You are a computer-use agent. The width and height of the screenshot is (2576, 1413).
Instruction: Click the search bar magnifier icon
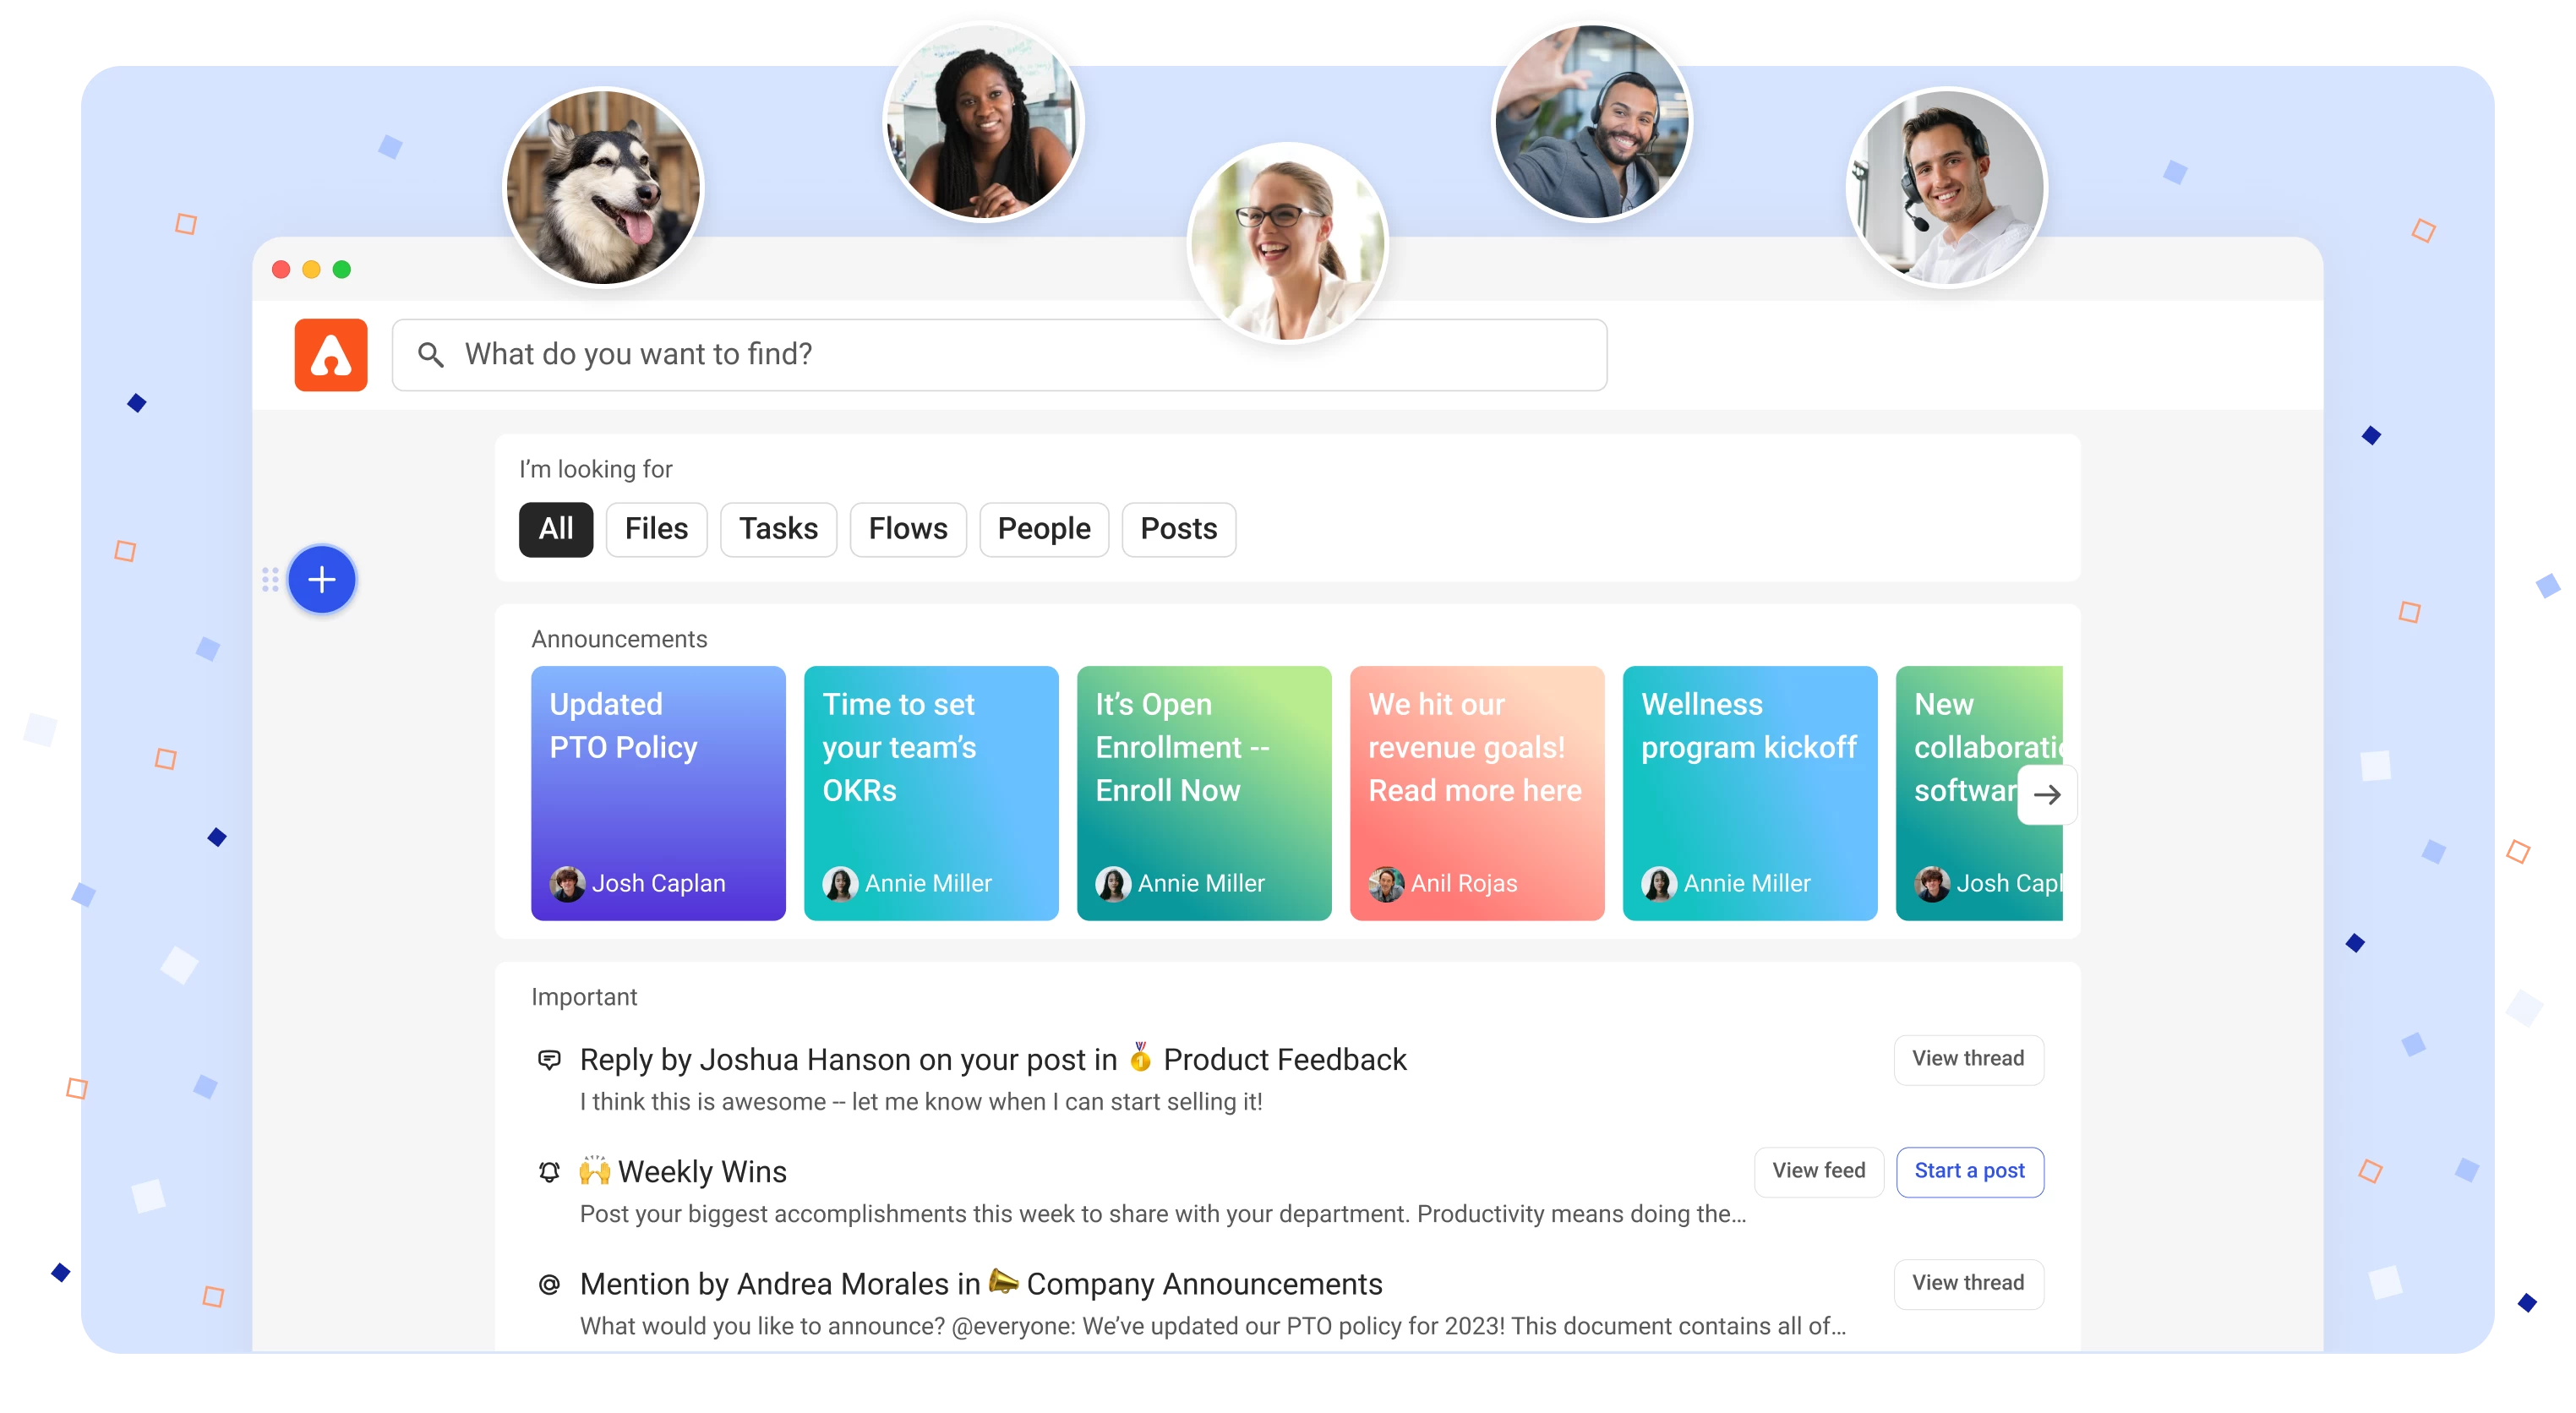pyautogui.click(x=429, y=355)
